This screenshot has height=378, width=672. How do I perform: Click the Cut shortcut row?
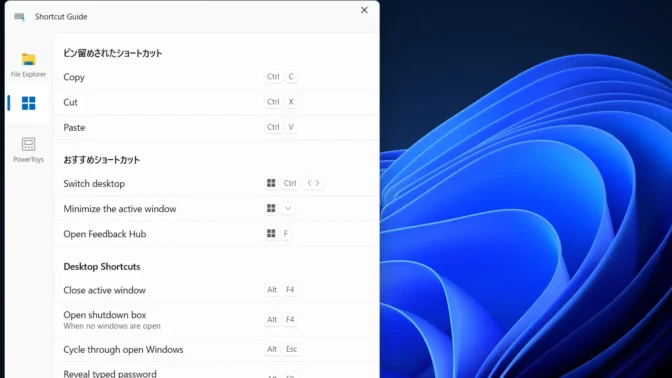click(216, 102)
